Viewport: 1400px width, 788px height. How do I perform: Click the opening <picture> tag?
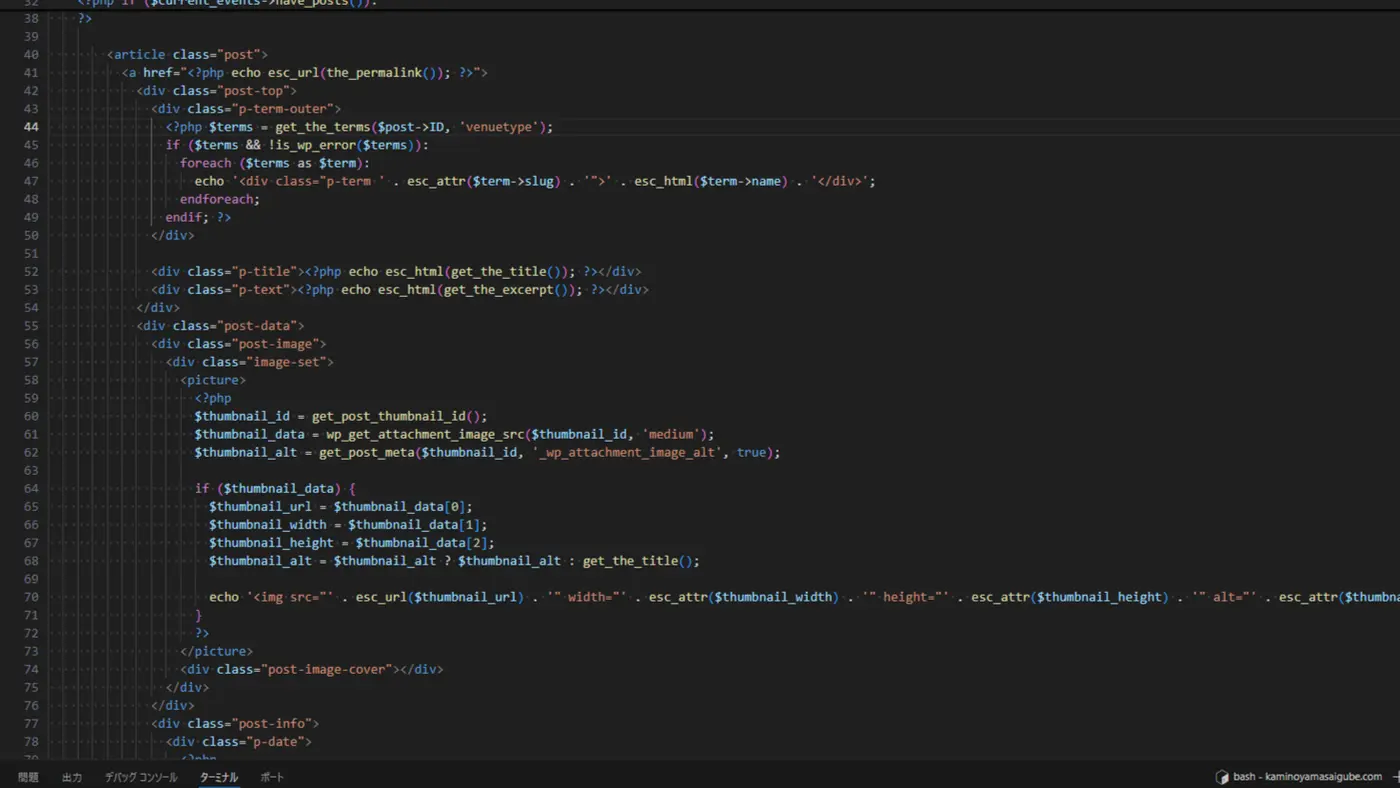(213, 380)
